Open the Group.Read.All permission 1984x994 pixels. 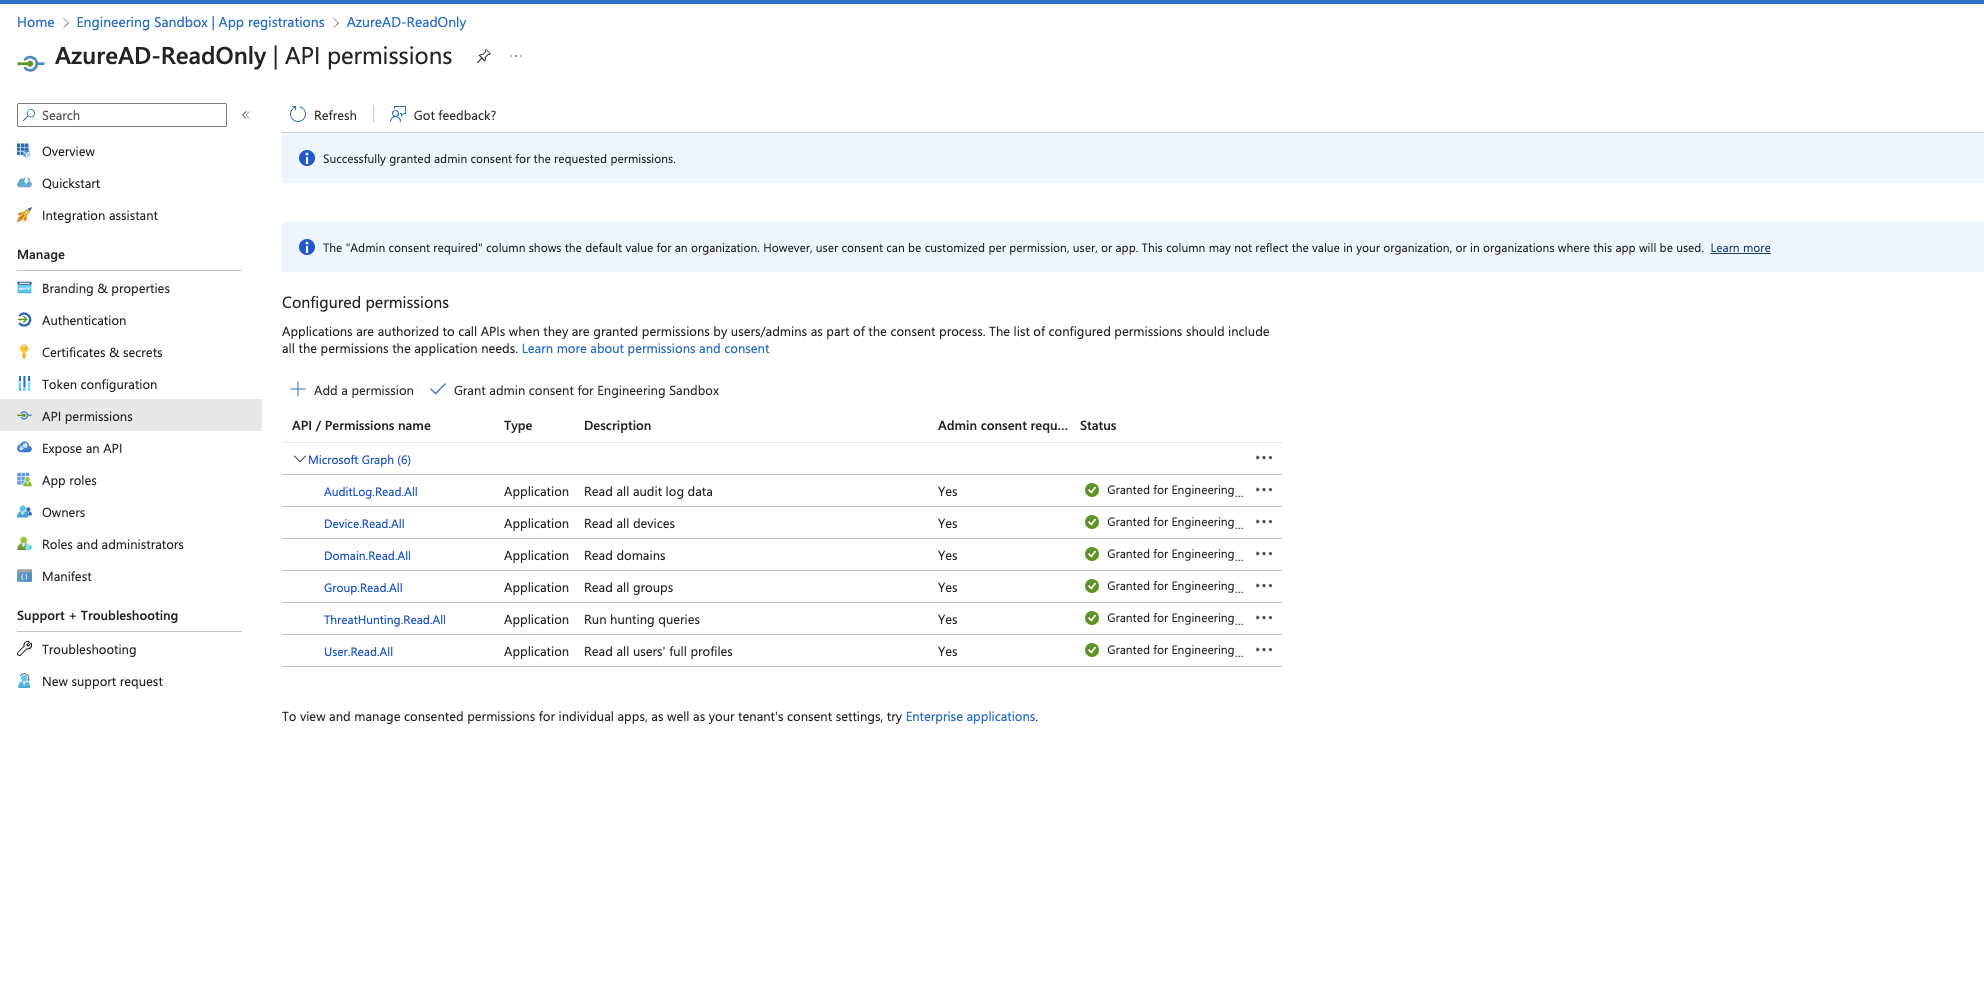click(x=363, y=588)
